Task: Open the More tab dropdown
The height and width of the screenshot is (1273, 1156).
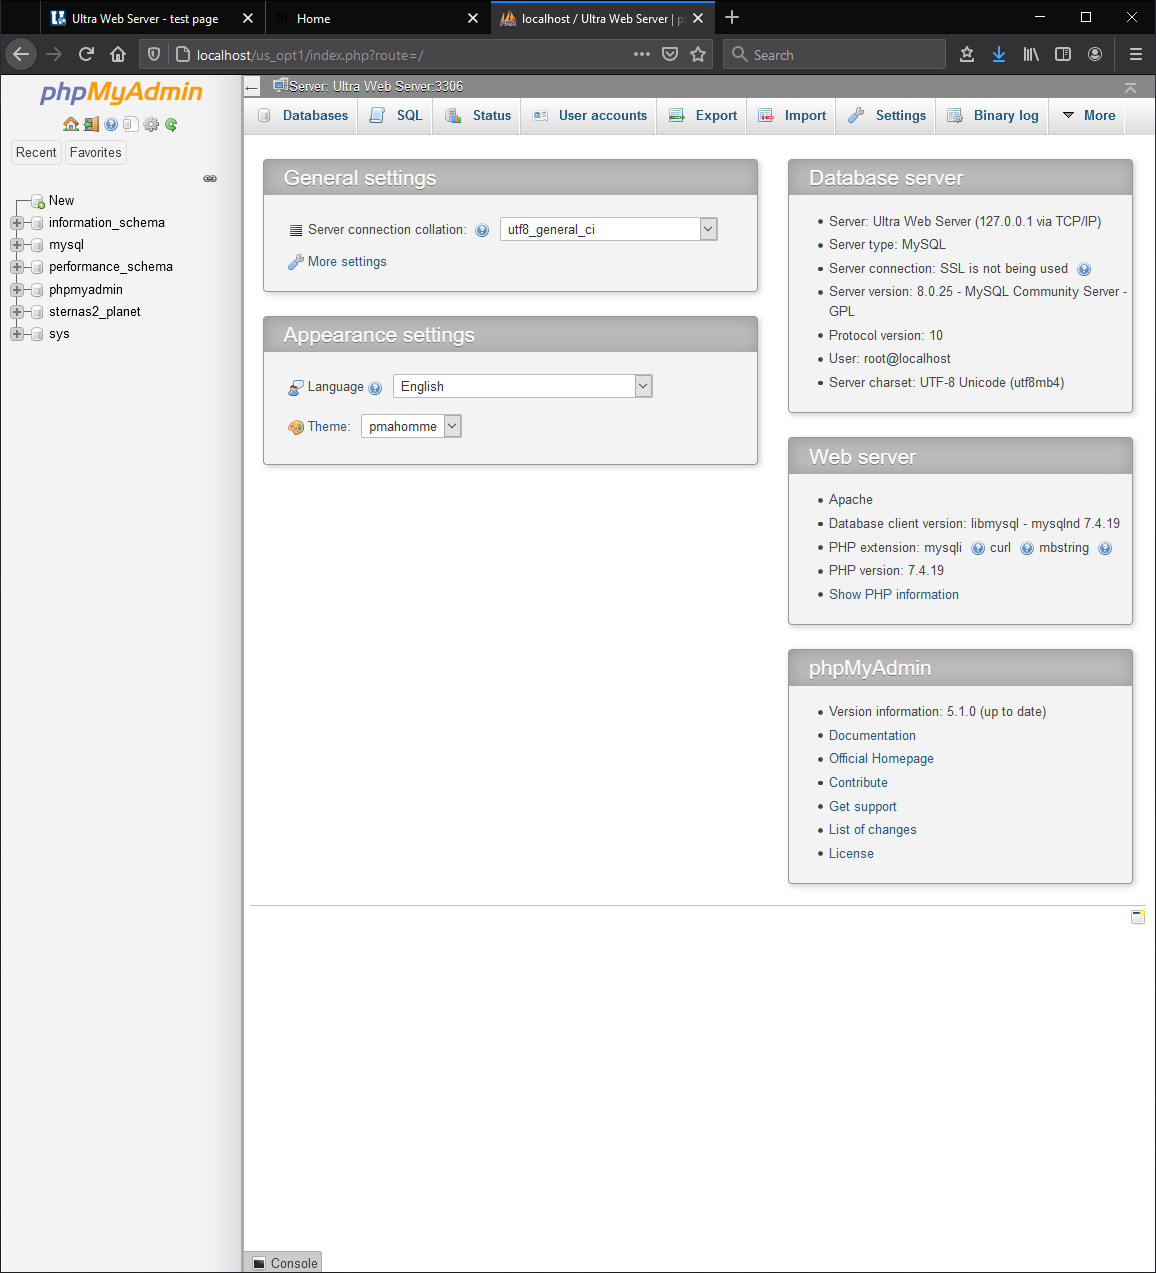Action: click(x=1088, y=115)
